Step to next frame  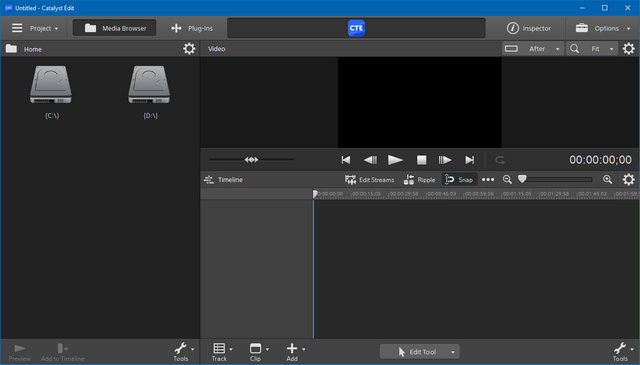[x=444, y=160]
